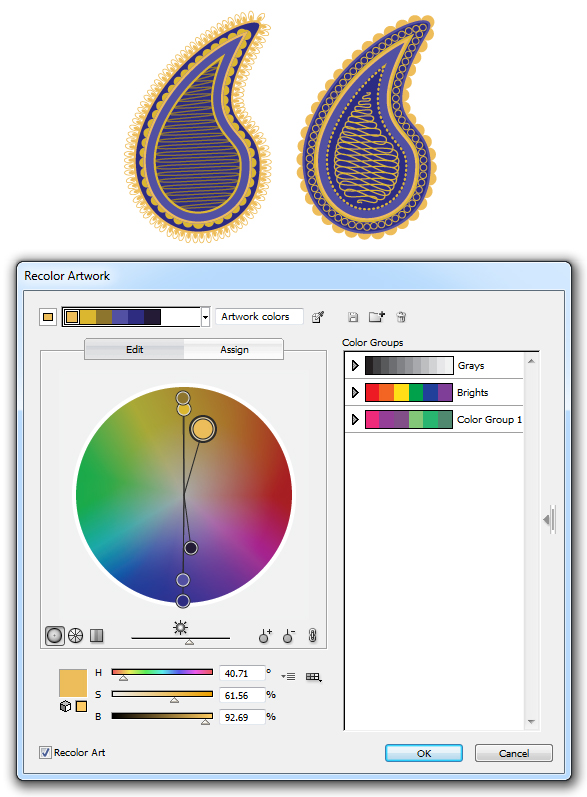Switch to the Edit tab

135,350
